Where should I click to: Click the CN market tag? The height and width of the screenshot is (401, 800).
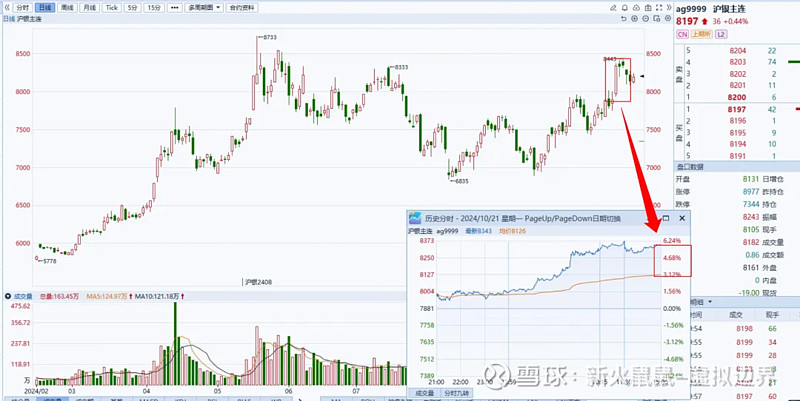point(682,34)
